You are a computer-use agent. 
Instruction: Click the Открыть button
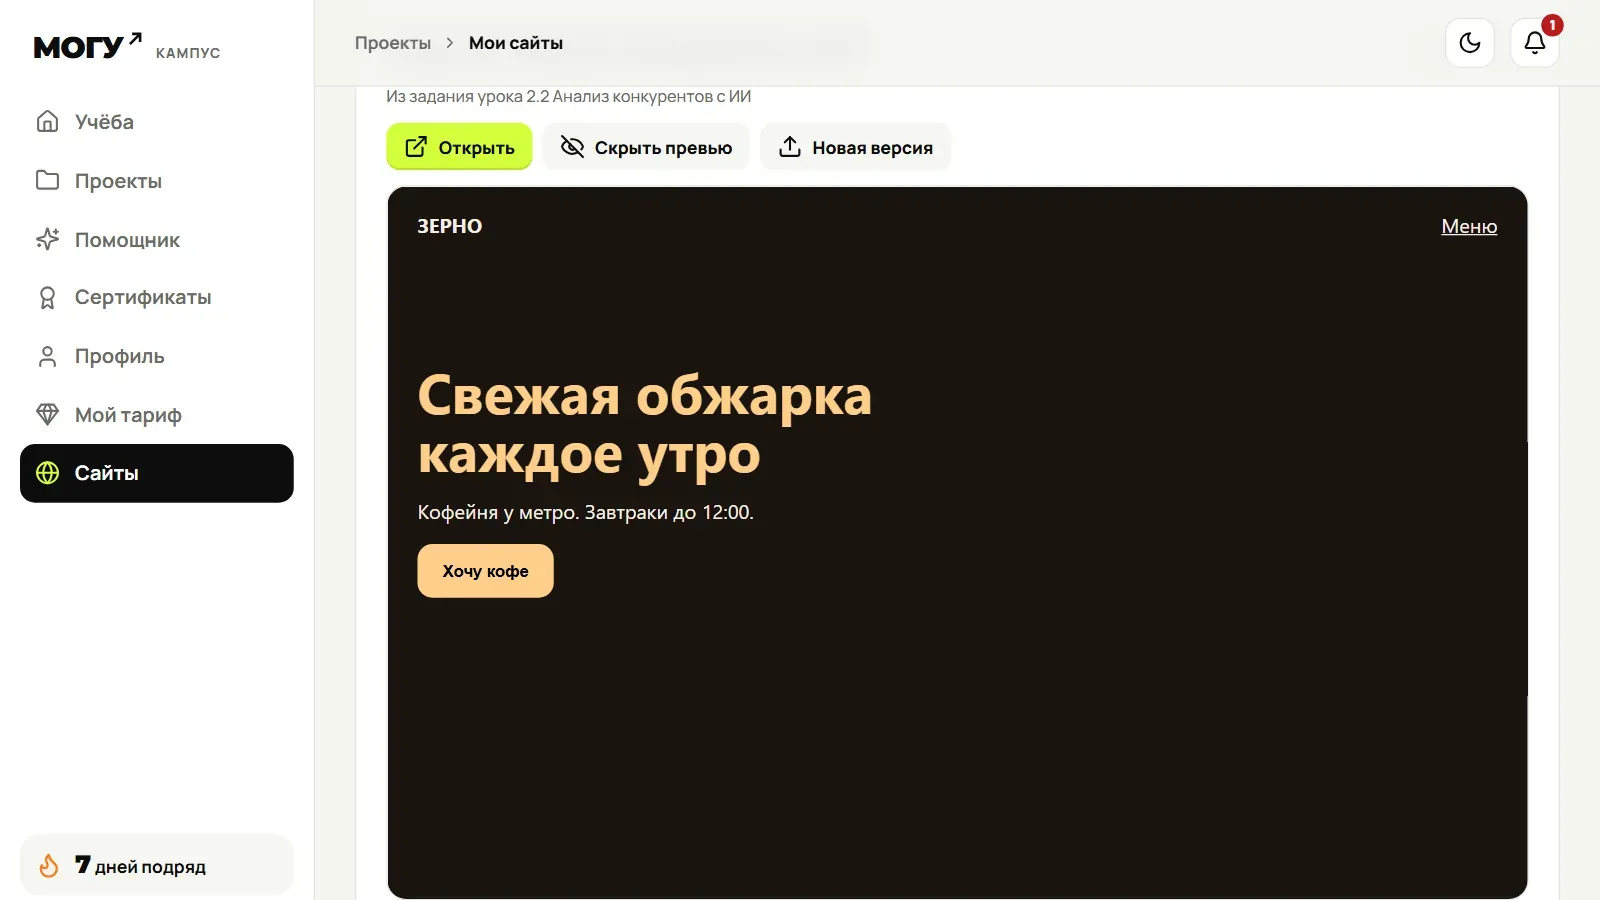459,147
